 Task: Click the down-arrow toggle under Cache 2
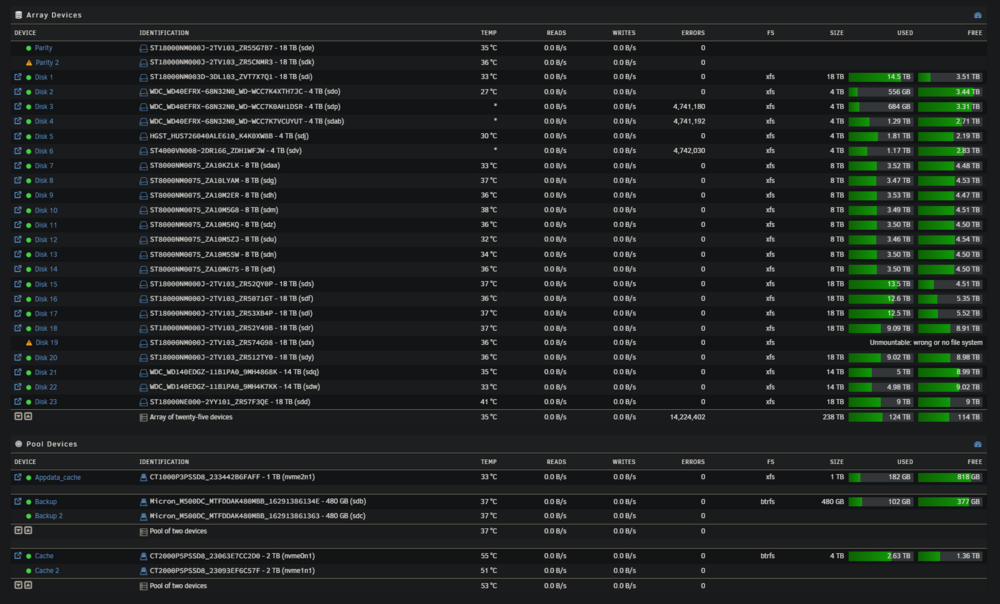pyautogui.click(x=18, y=585)
